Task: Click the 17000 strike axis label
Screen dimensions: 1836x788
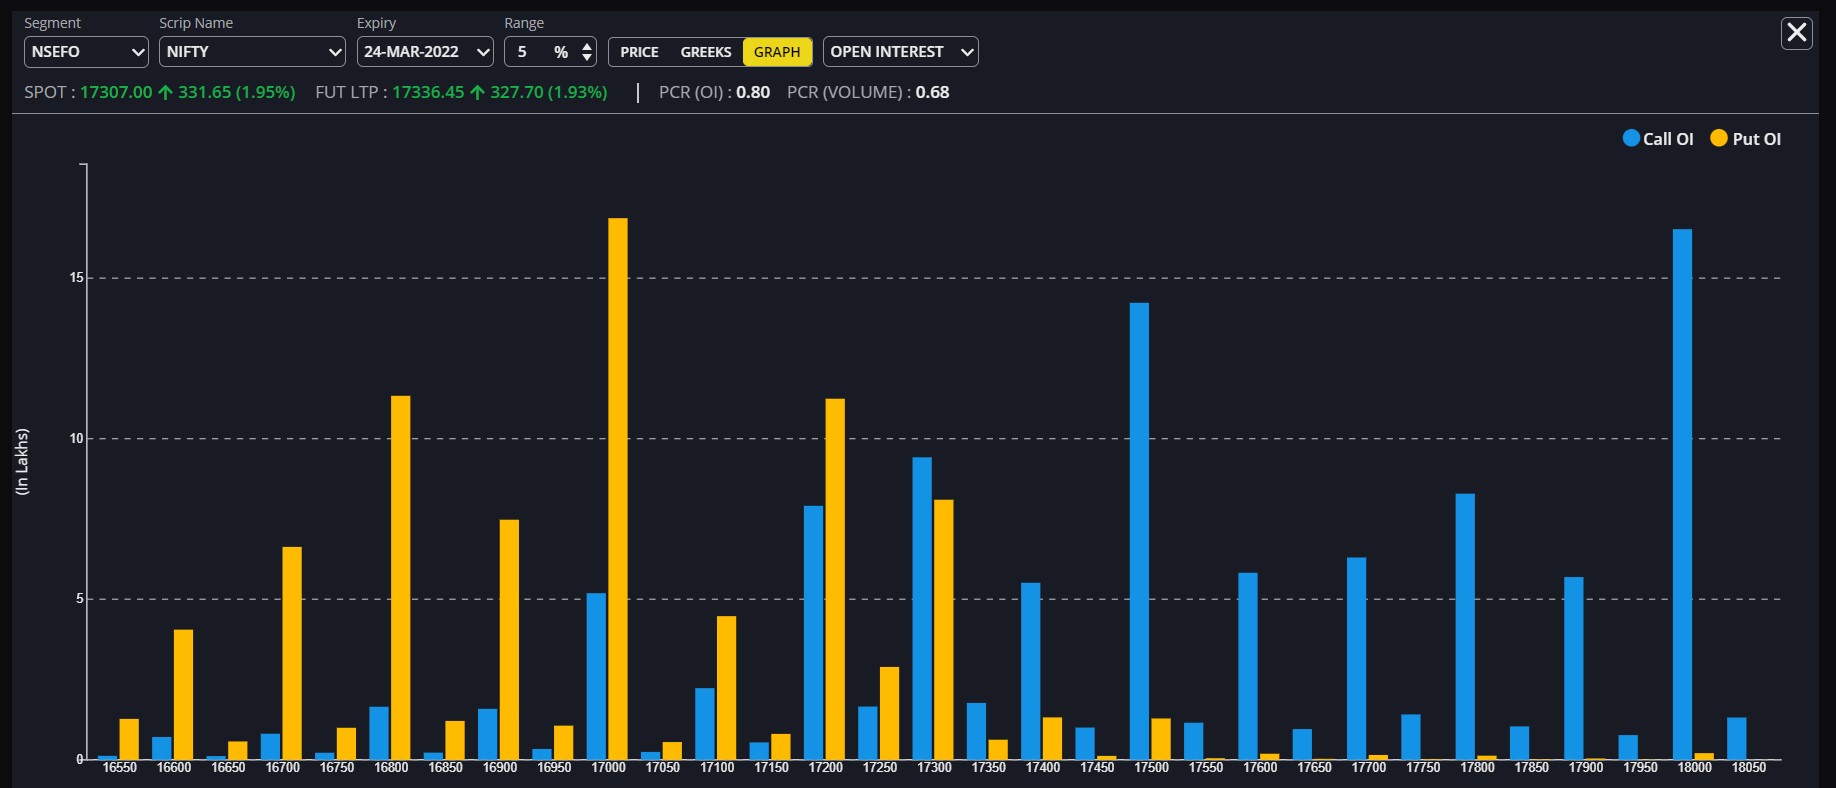Action: tap(608, 768)
